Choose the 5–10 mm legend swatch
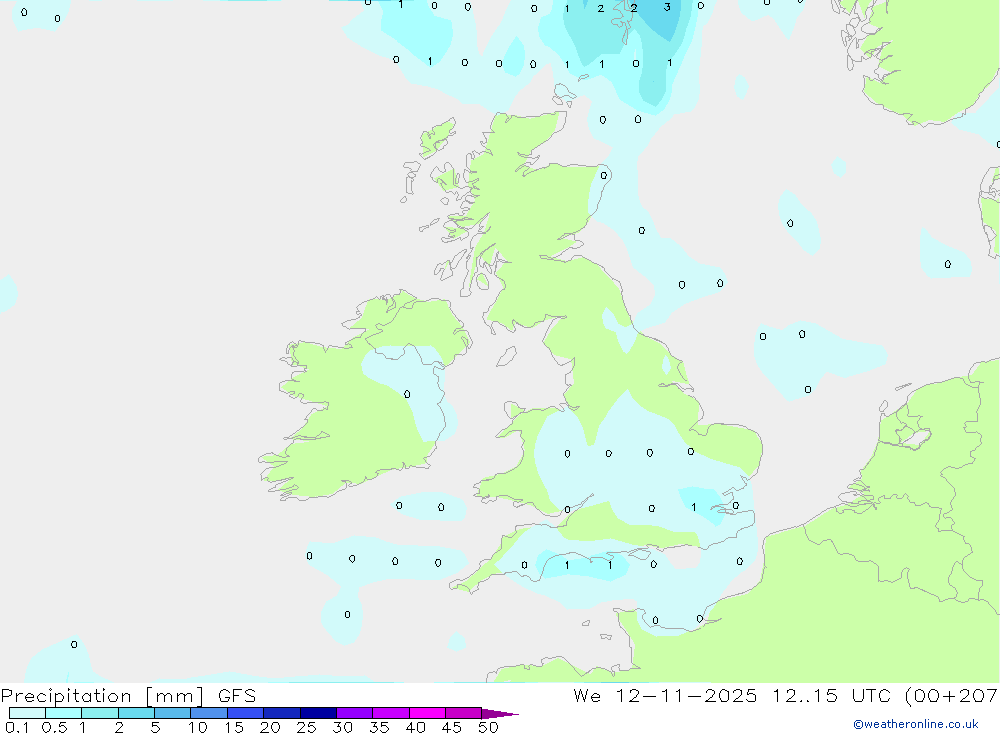 point(173,713)
